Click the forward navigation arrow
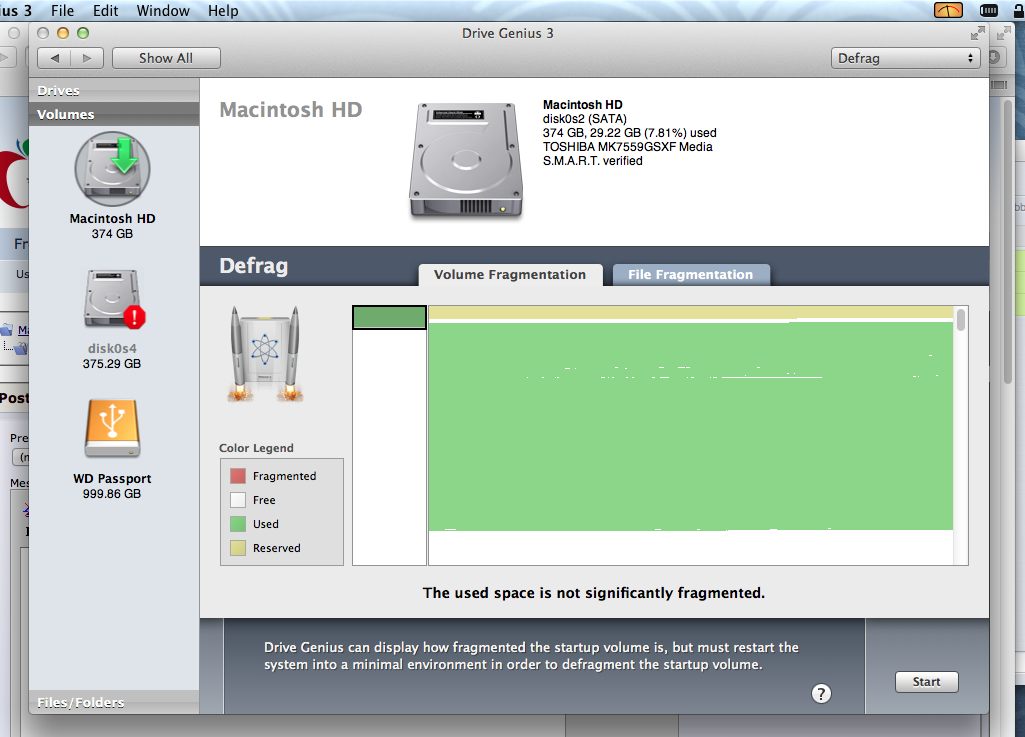Screen dimensions: 1025x737 (x=87, y=58)
